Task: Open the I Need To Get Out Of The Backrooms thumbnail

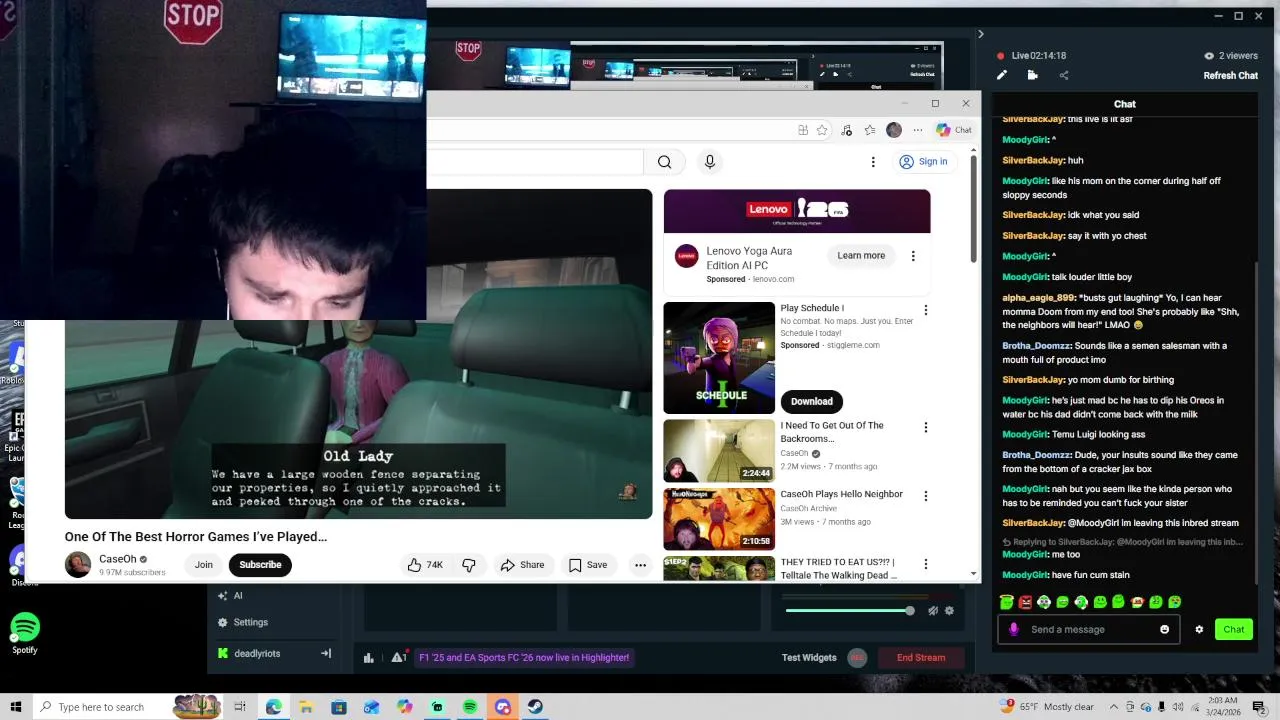Action: point(719,451)
